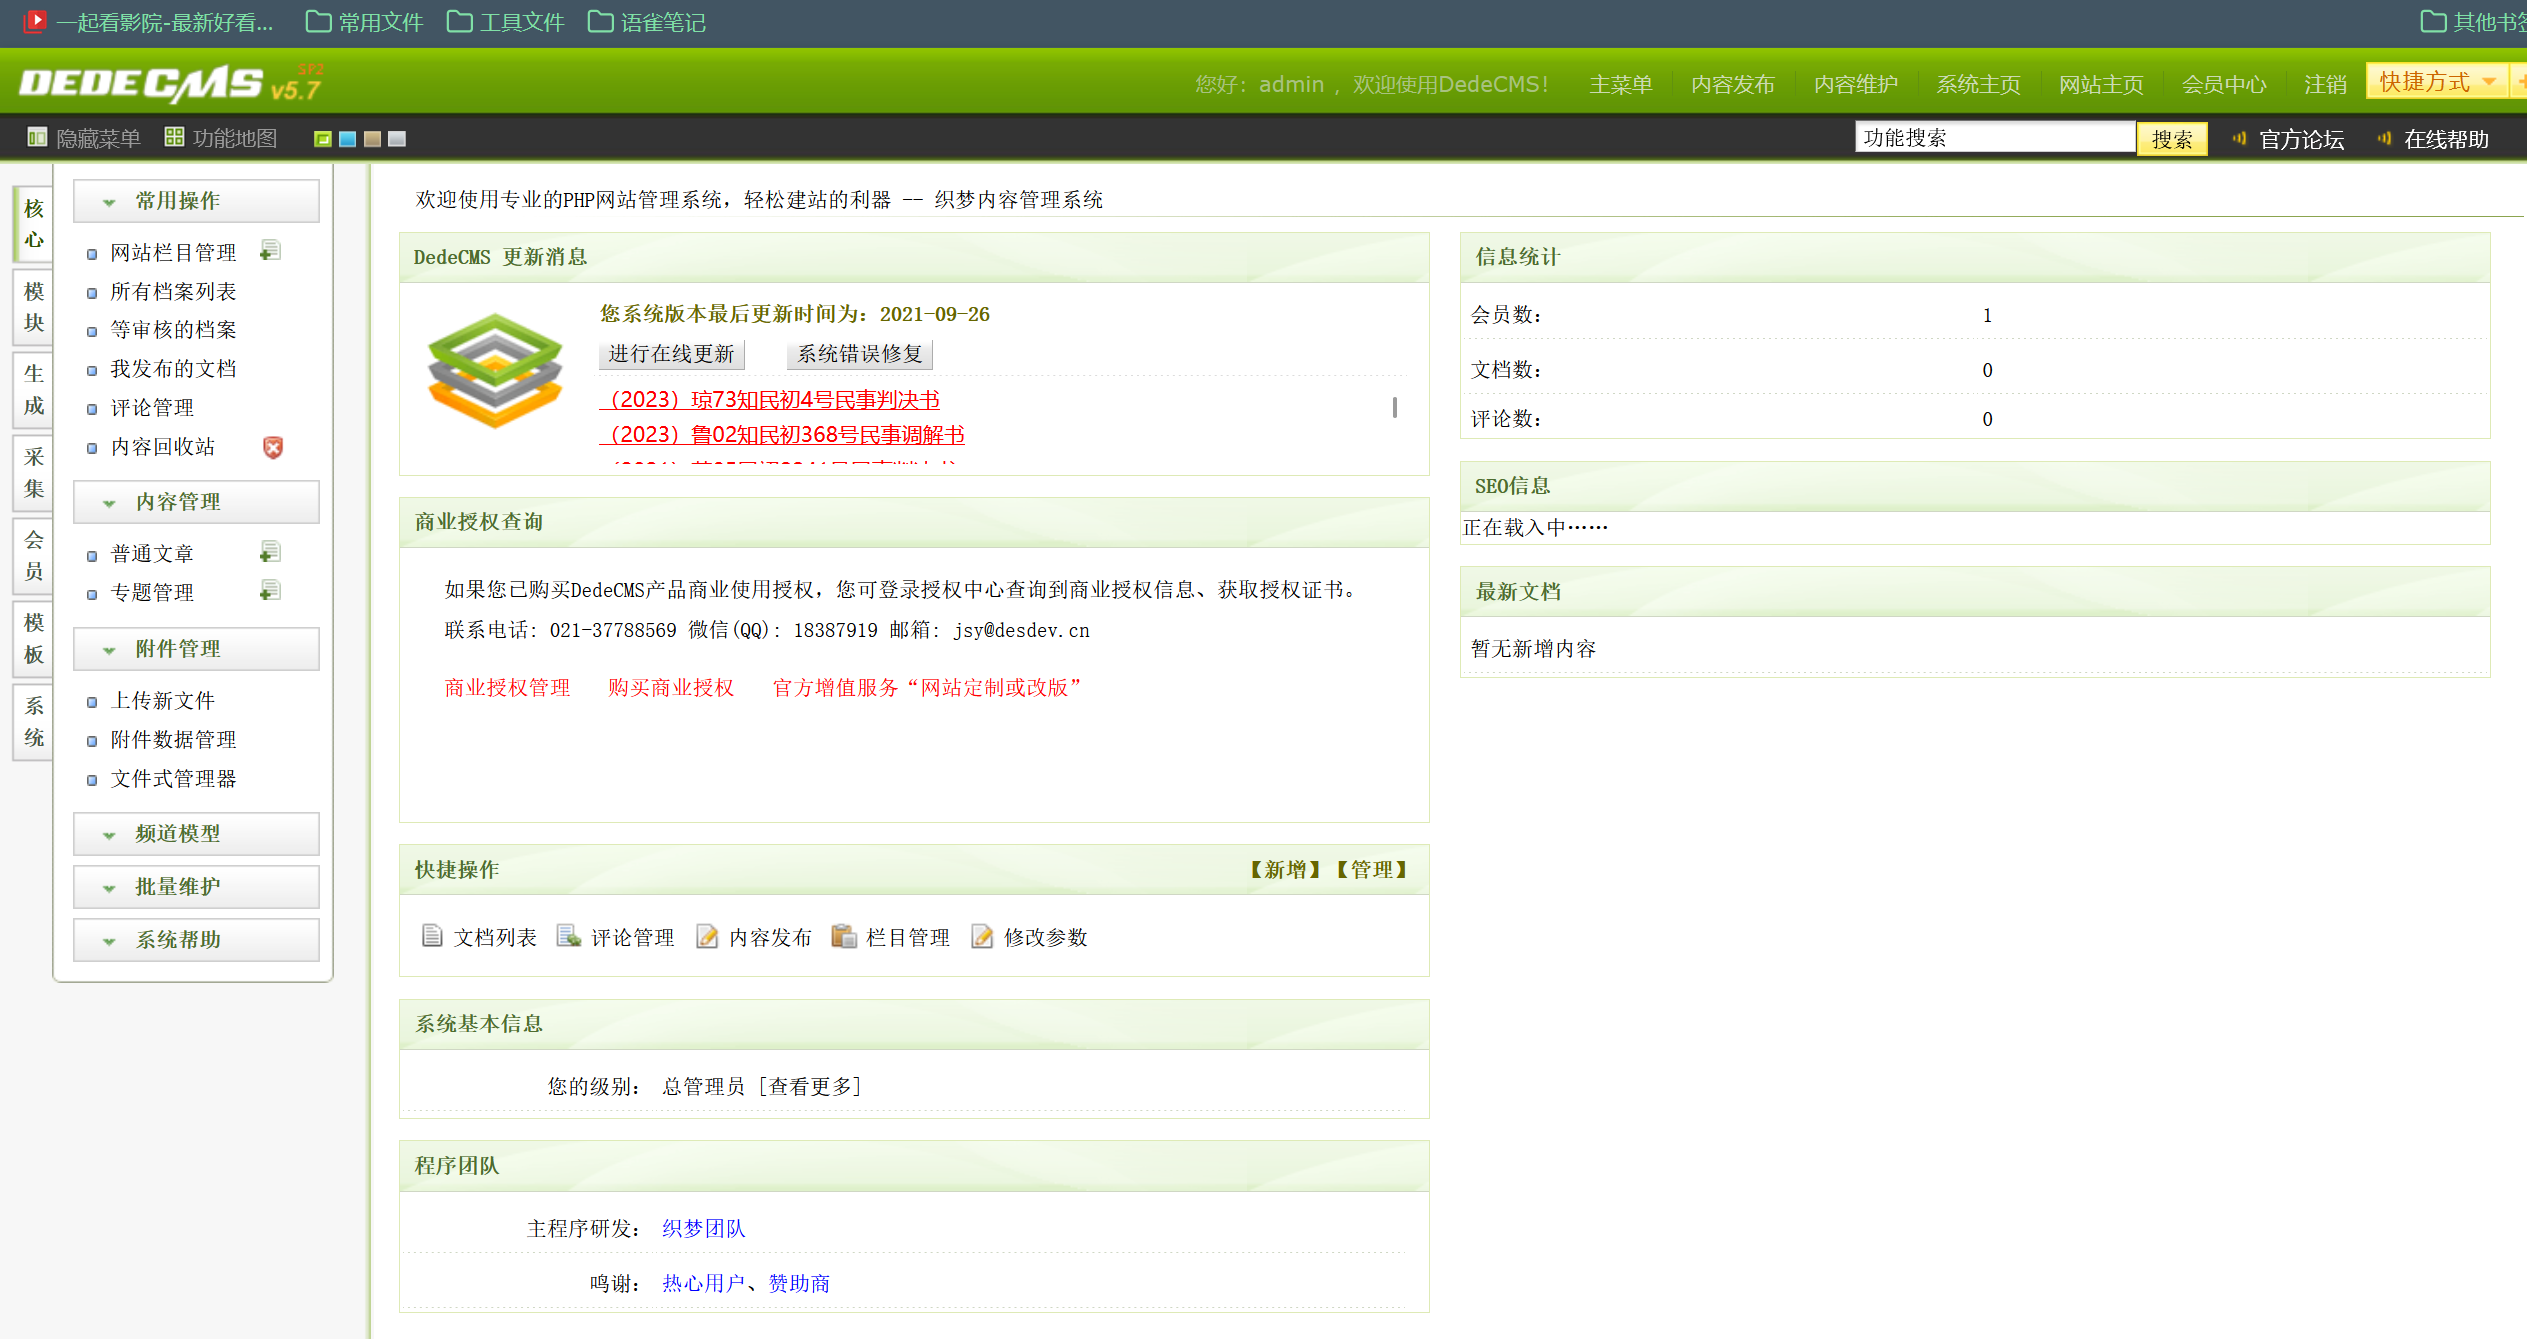Collapse the 附件管理 menu section
The height and width of the screenshot is (1339, 2527).
(196, 649)
